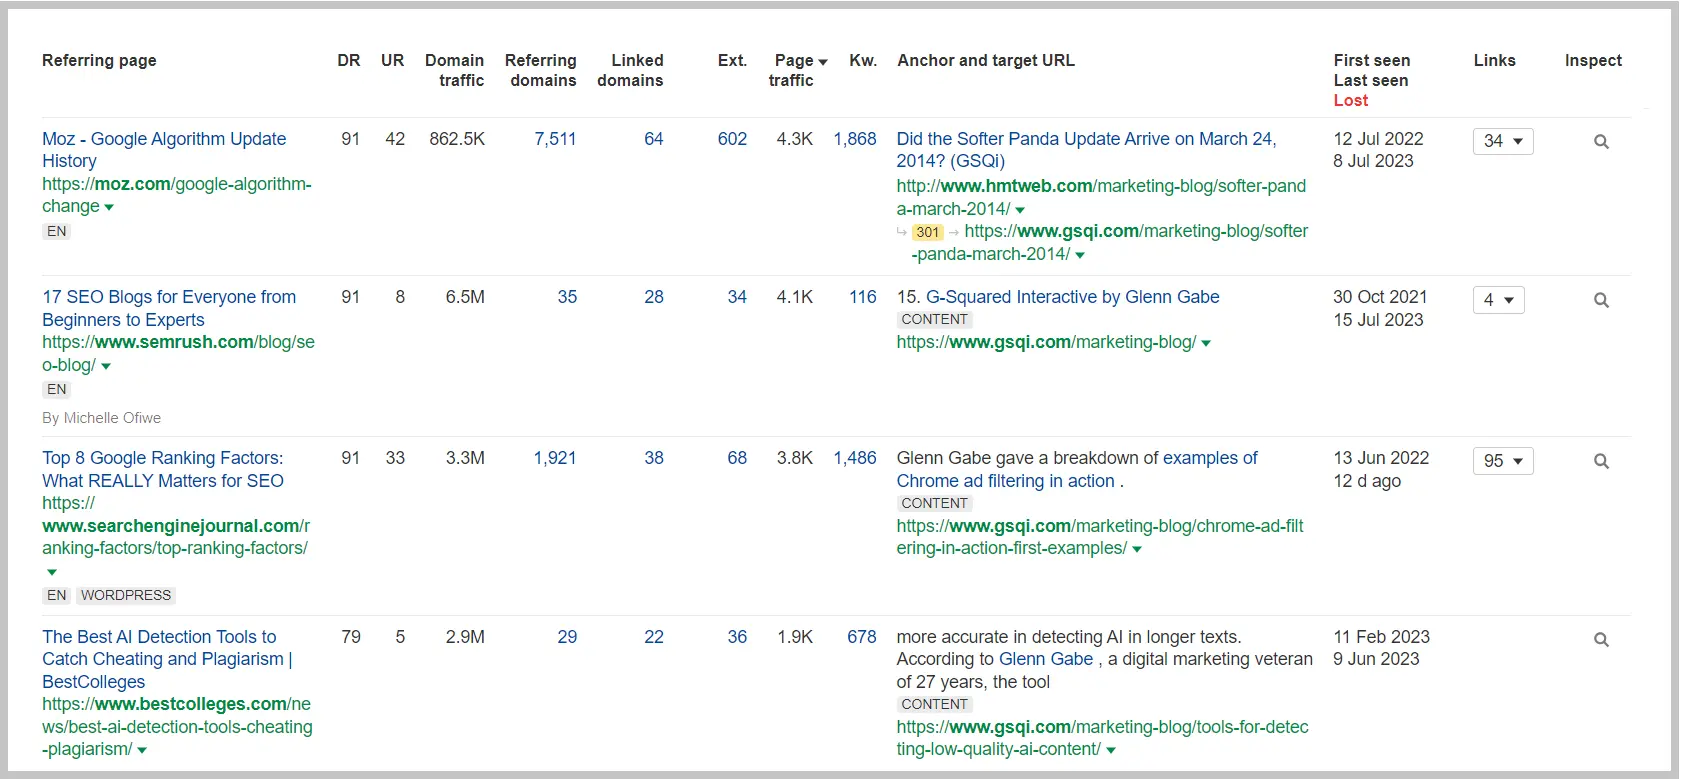The width and height of the screenshot is (1681, 779).
Task: Open the 4 links dropdown
Action: (x=1498, y=300)
